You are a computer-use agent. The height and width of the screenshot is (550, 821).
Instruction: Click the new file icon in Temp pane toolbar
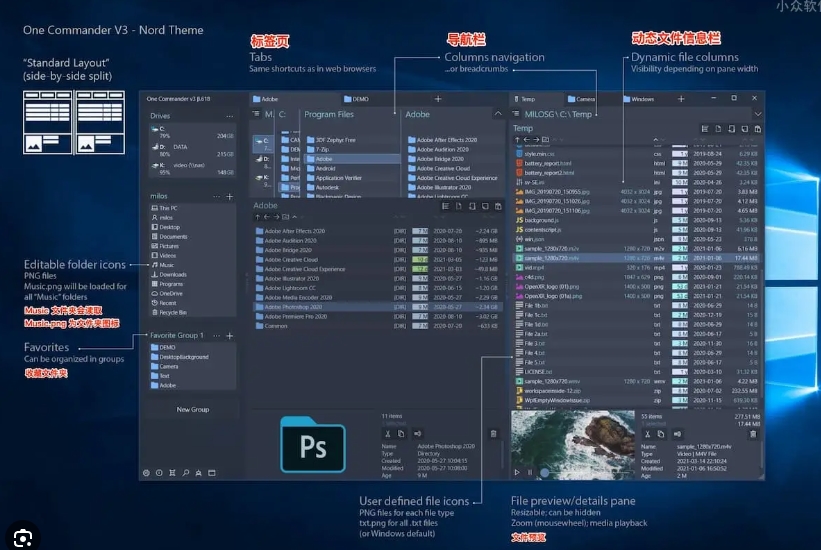pos(718,129)
